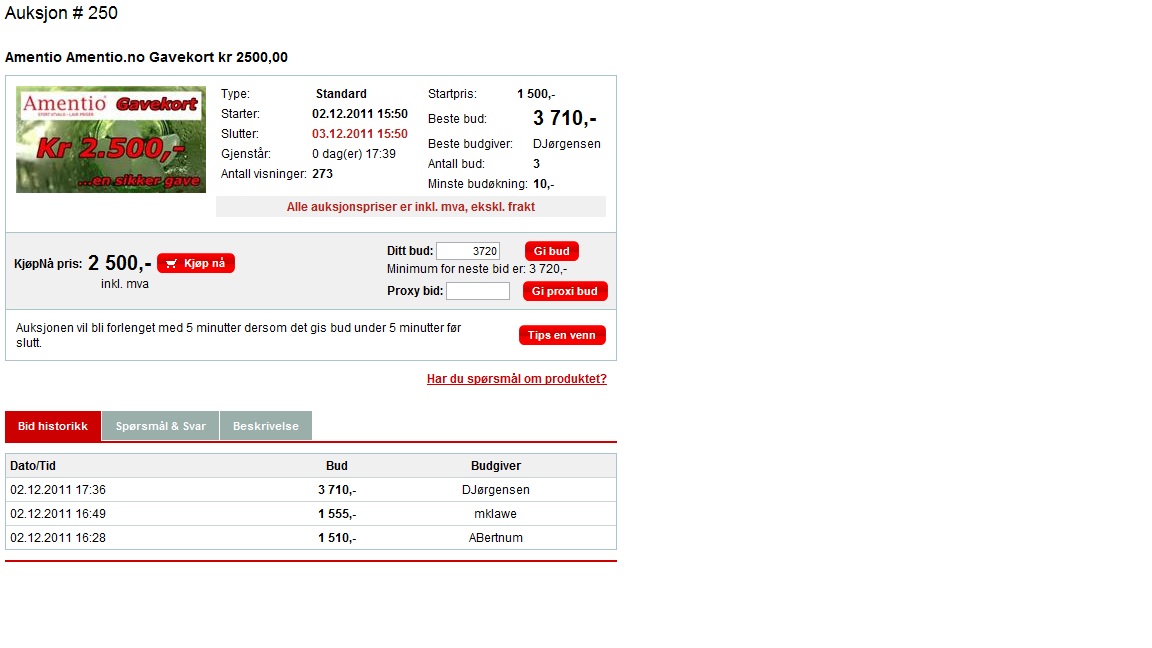Select bid row dated 02.12.2011 16:28
Screen dimensions: 1152x648
tap(311, 538)
